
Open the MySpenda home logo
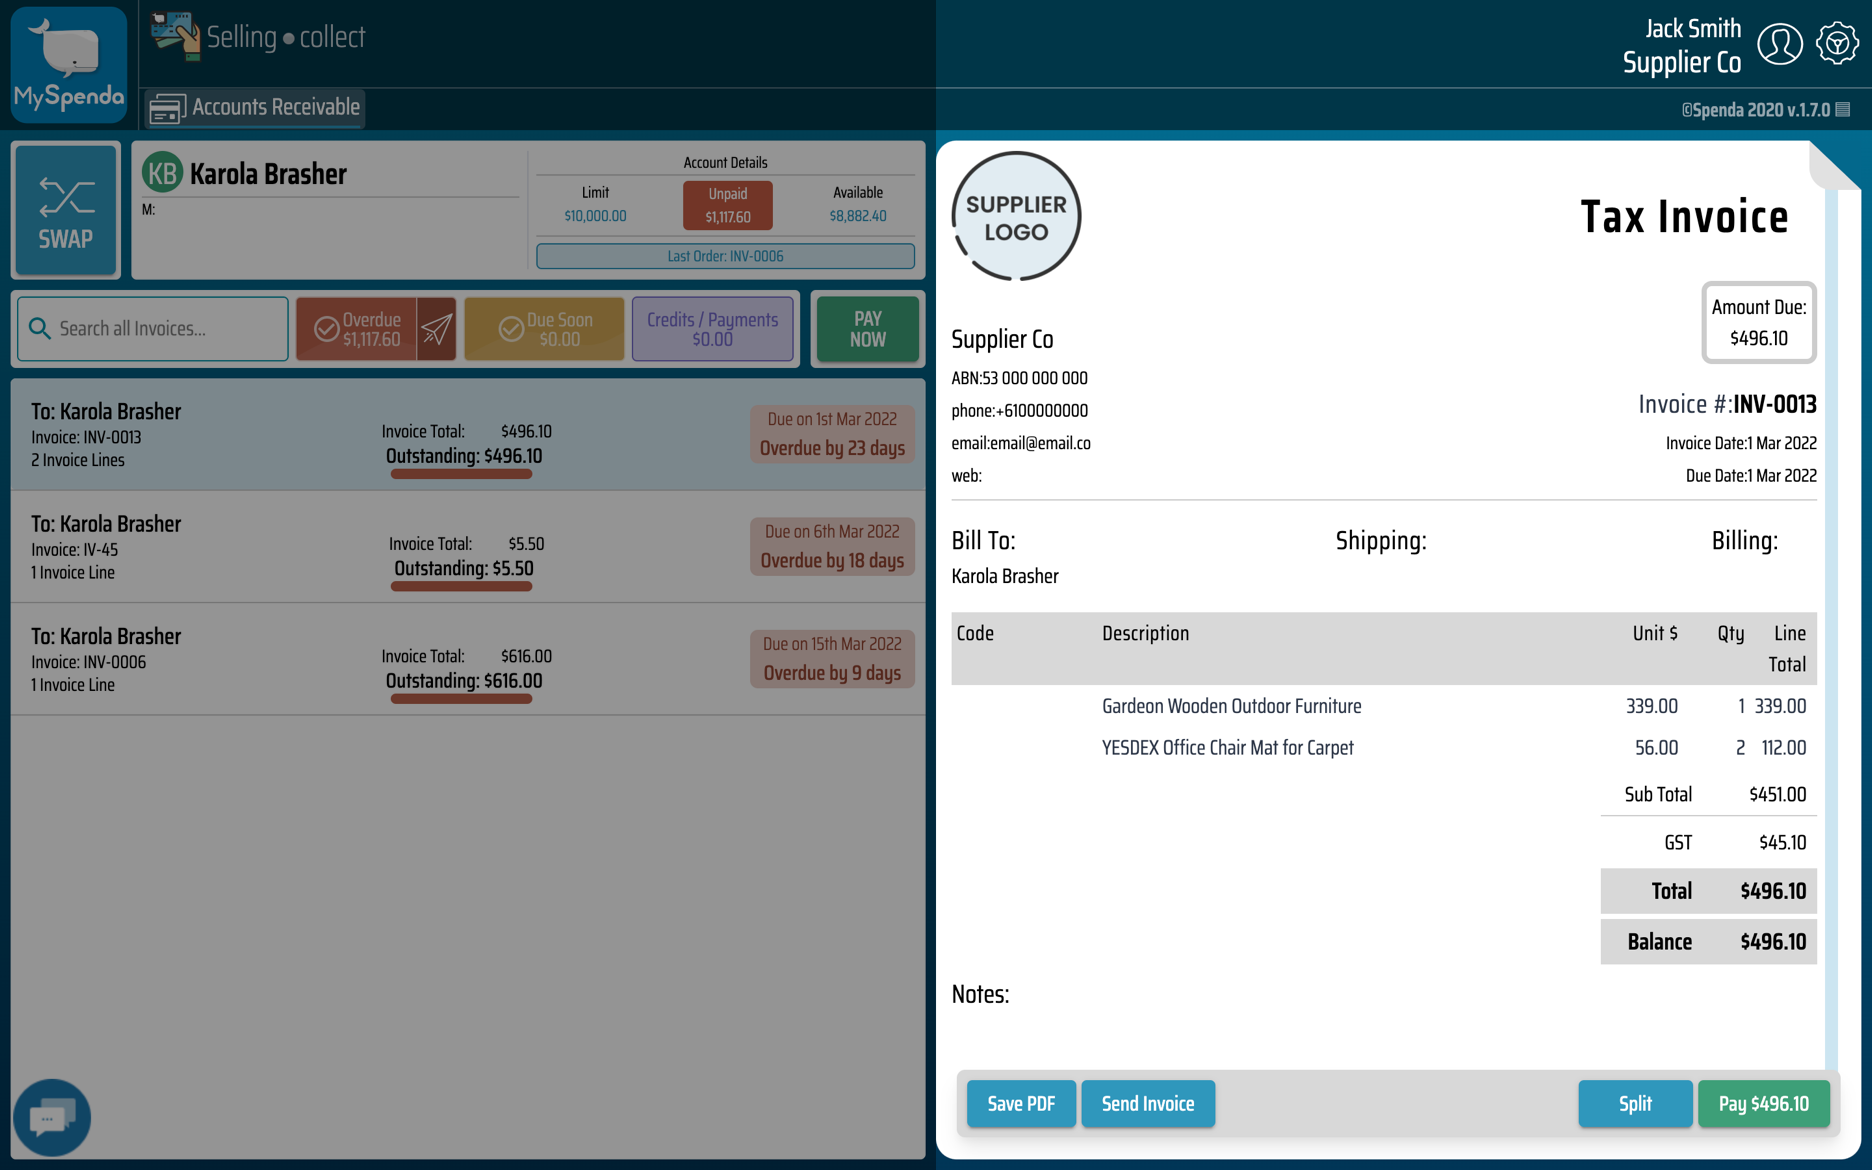(69, 65)
